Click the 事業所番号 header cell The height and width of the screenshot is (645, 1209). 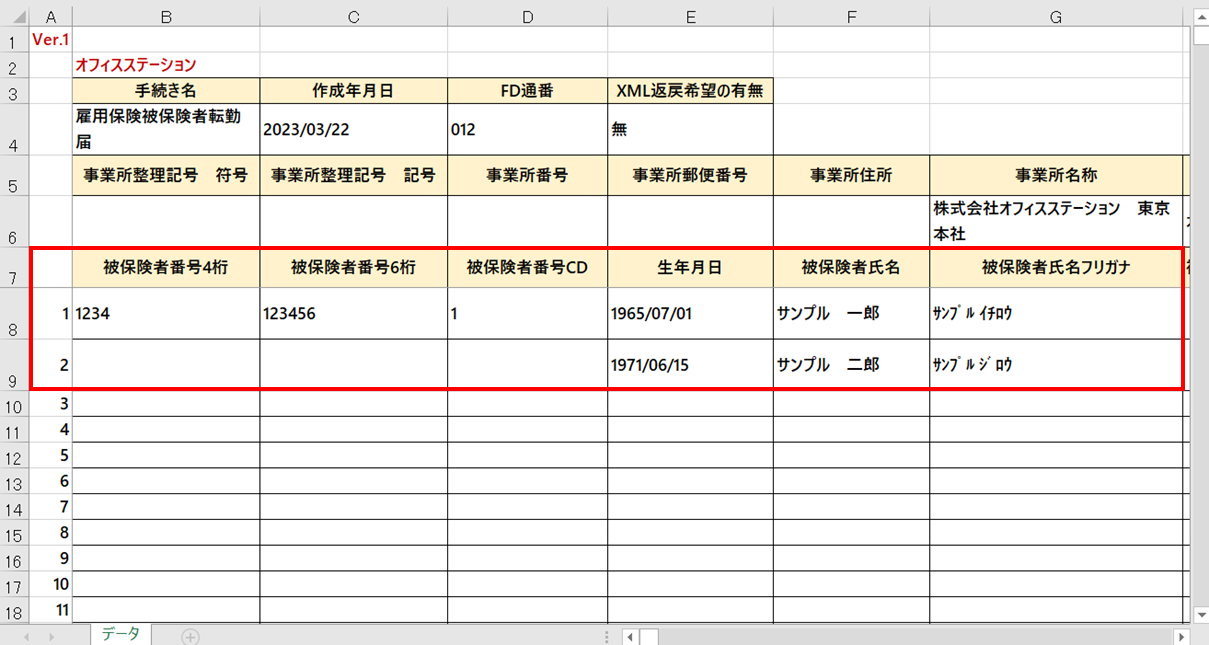[x=527, y=175]
